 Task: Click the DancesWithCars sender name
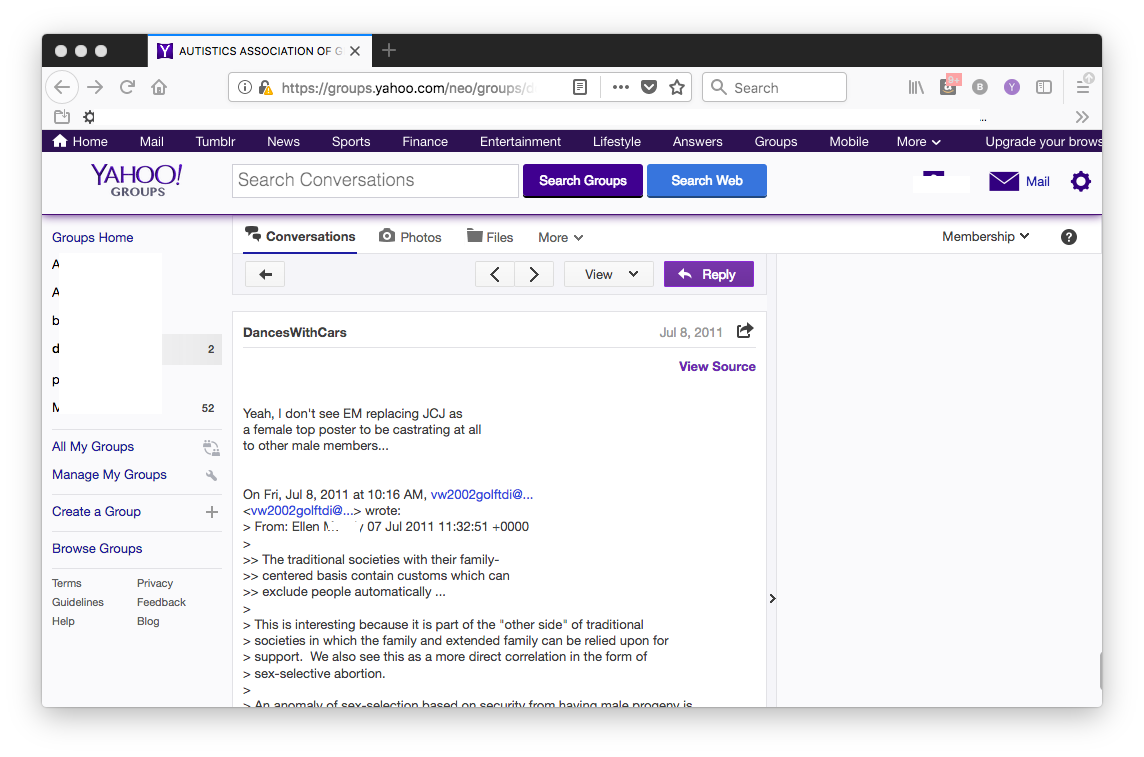click(295, 333)
